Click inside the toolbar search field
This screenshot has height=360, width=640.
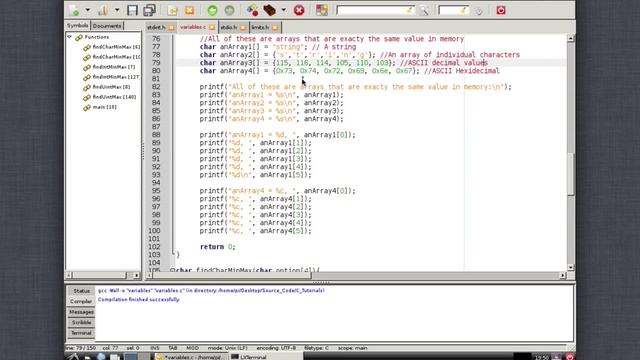click(x=376, y=10)
